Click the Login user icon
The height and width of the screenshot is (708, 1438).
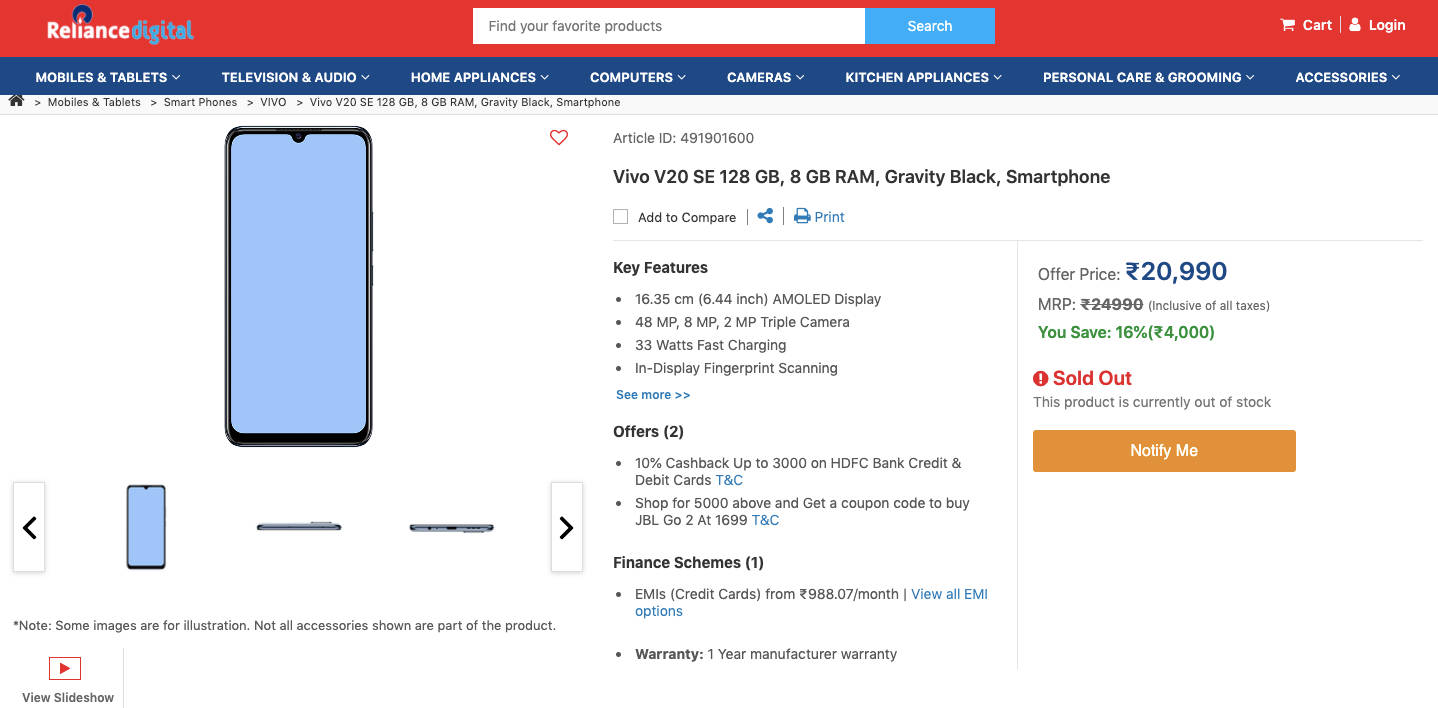point(1355,25)
